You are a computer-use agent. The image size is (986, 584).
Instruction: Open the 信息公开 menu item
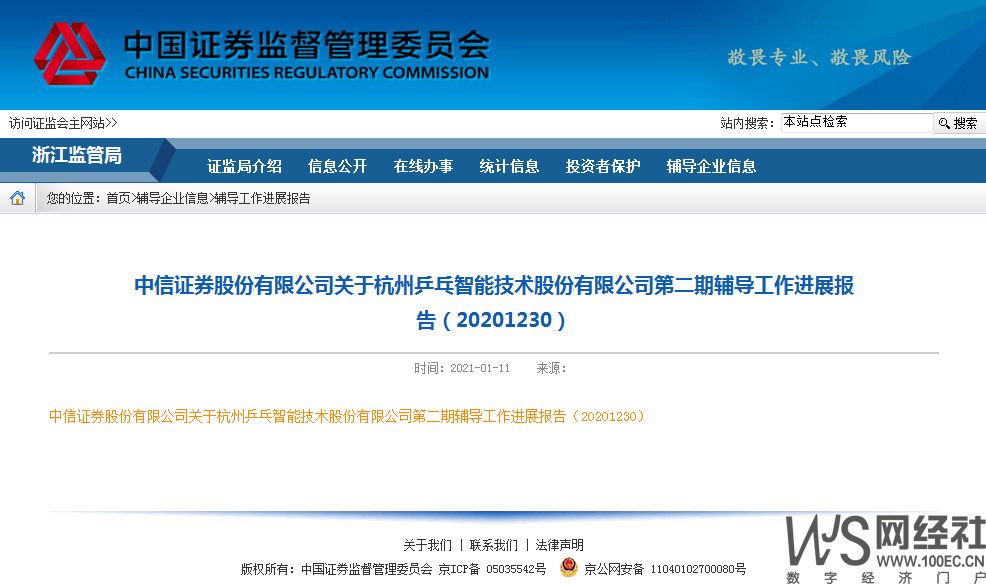coord(337,166)
